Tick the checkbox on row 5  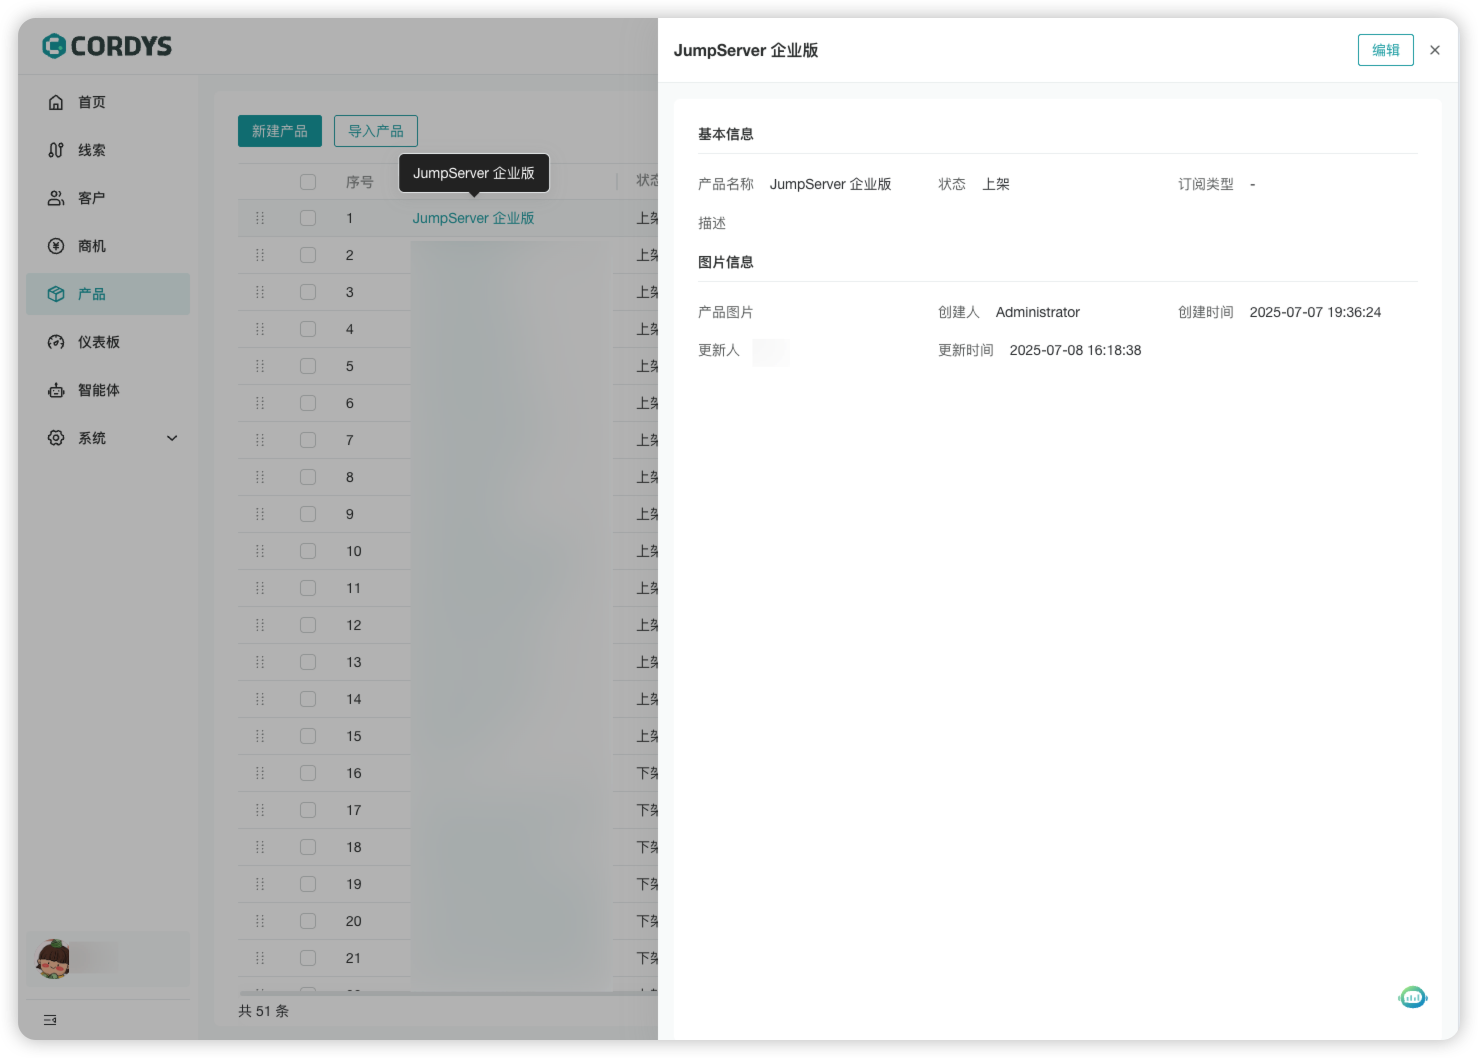click(307, 365)
